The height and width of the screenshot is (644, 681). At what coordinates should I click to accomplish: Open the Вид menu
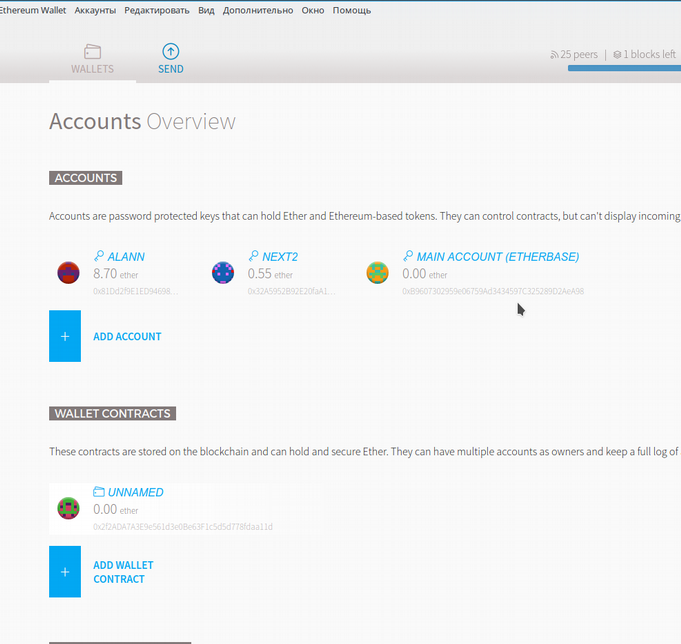point(206,10)
